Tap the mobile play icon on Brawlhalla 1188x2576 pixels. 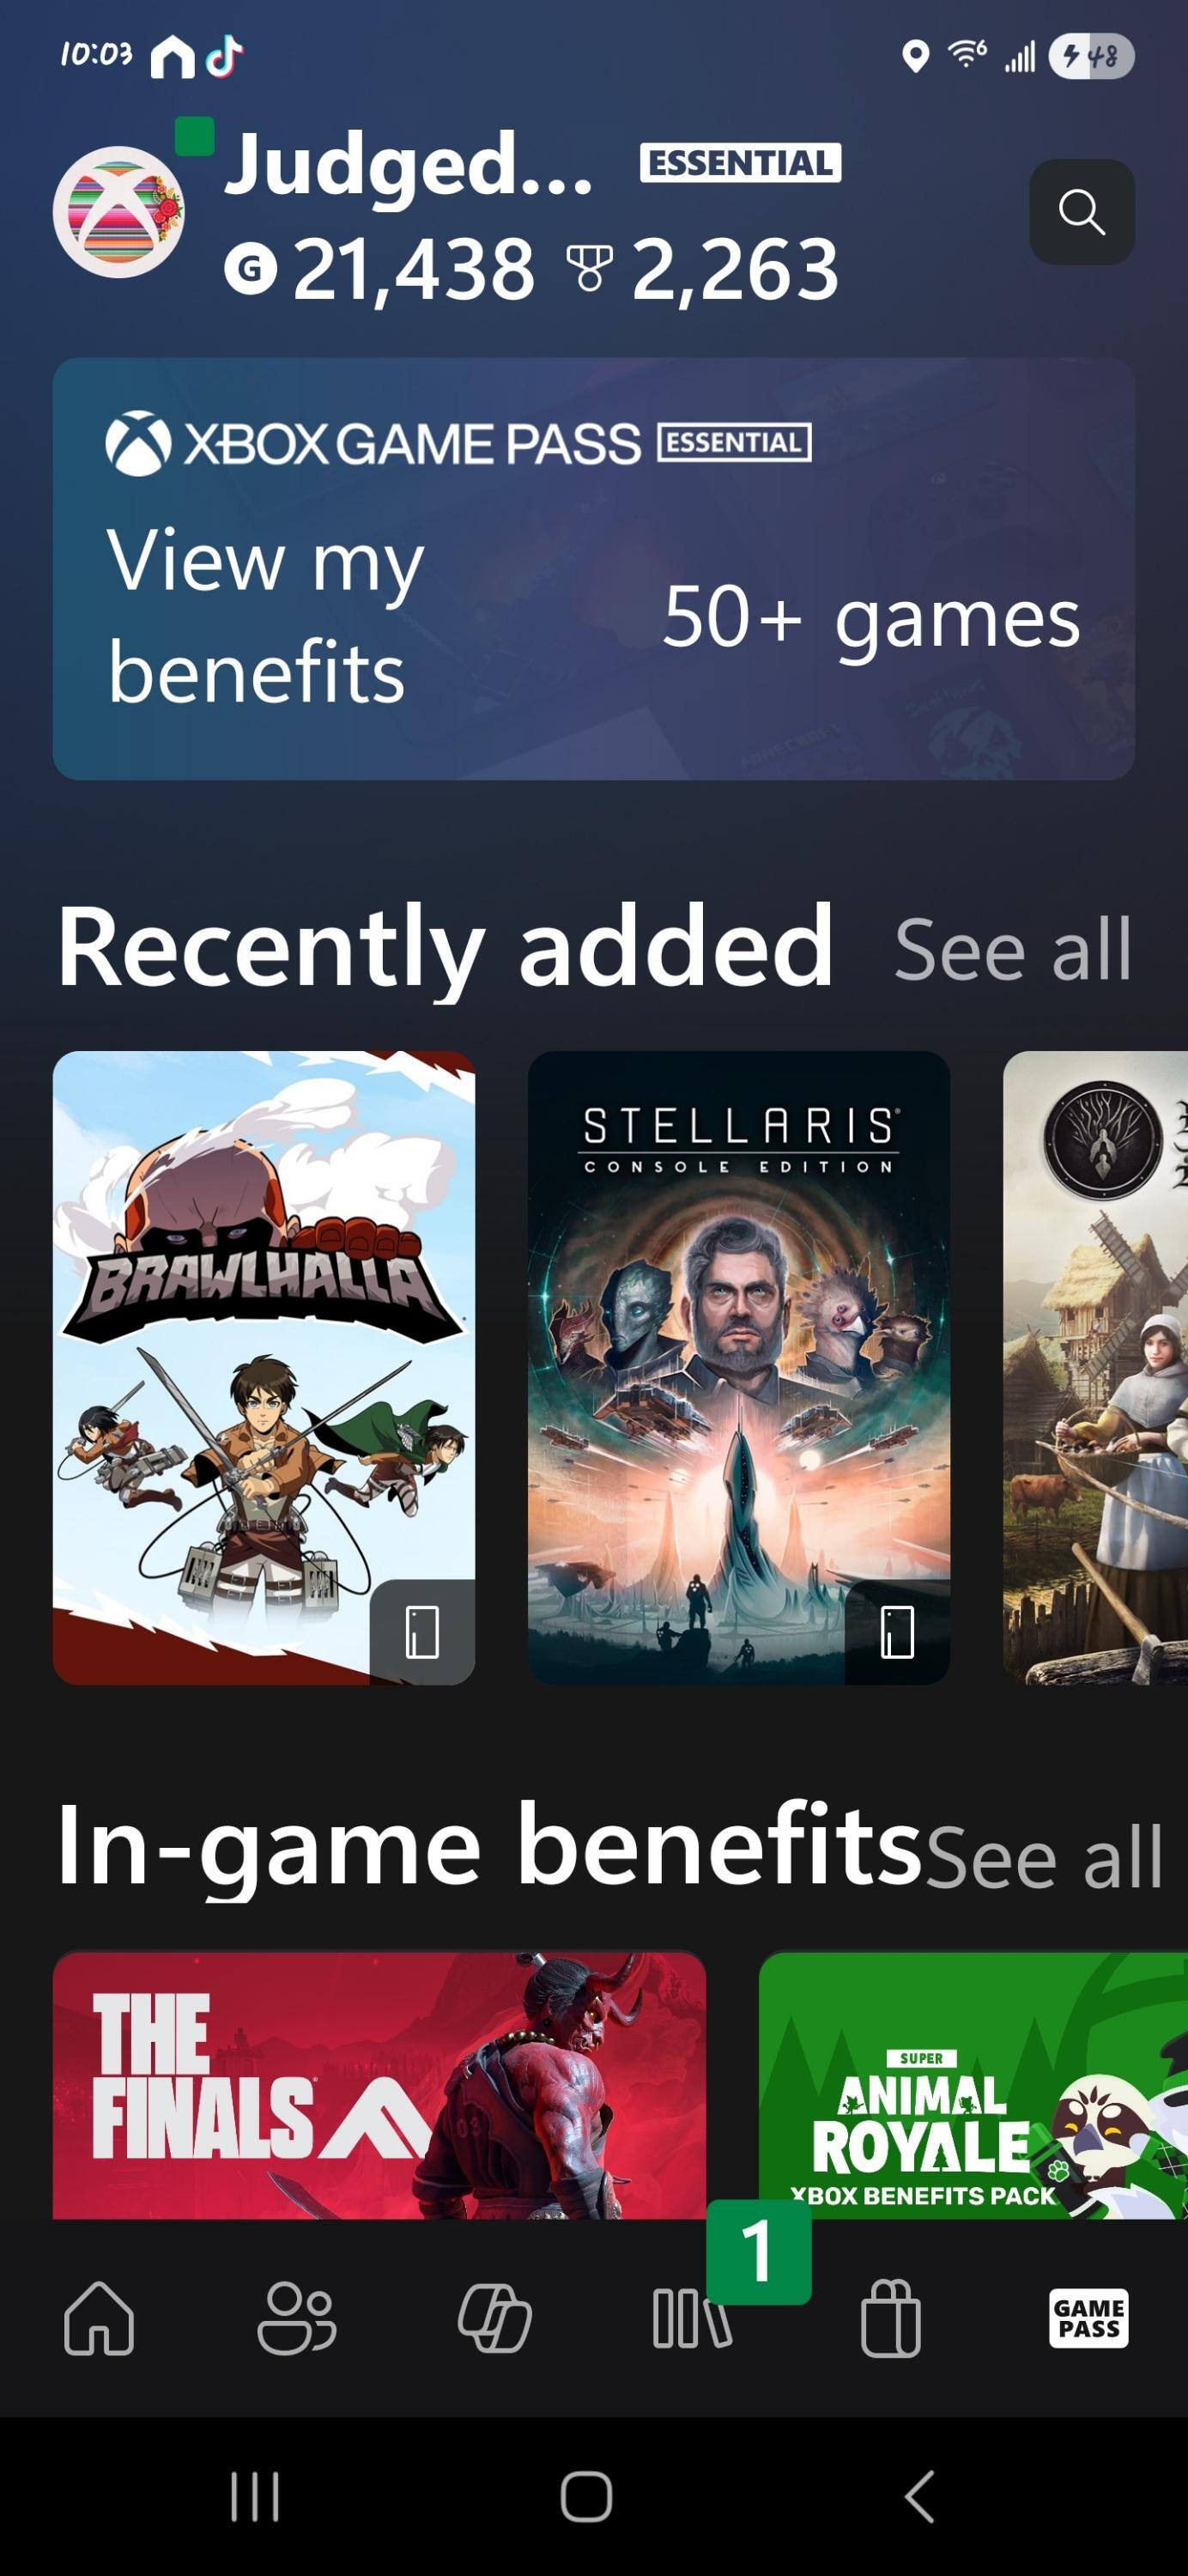422,1632
